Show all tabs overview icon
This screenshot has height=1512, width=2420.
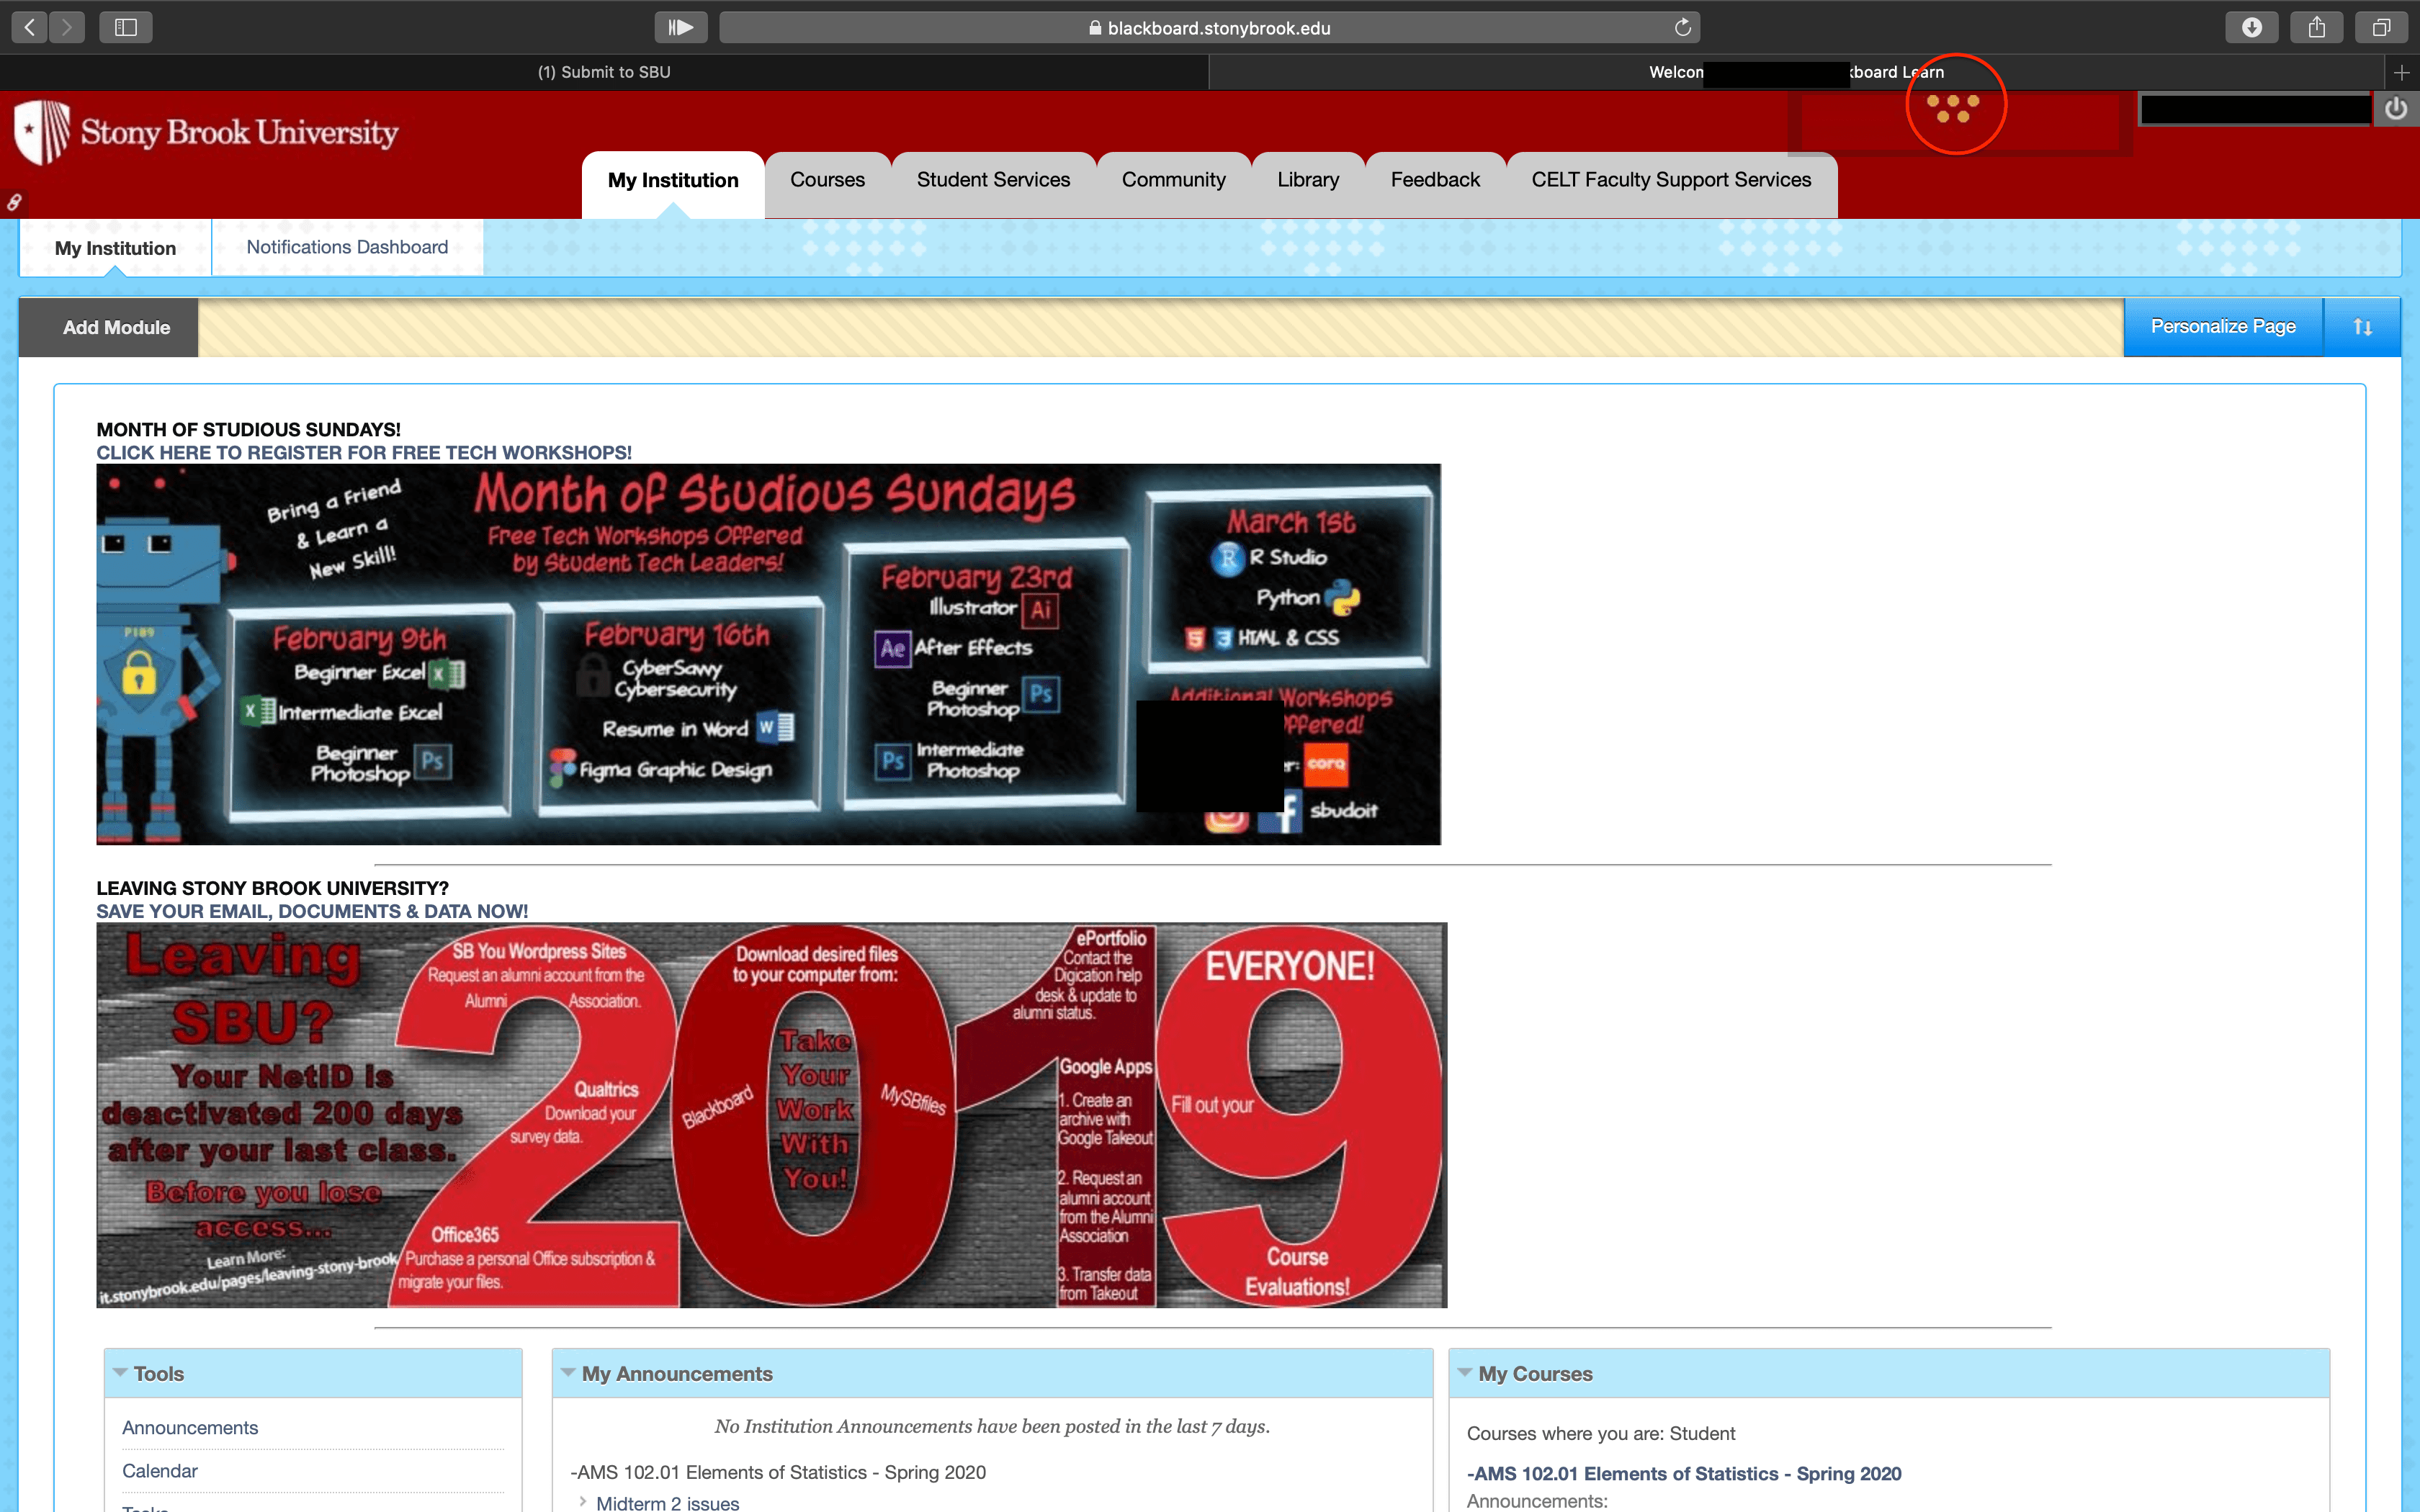pos(2381,27)
